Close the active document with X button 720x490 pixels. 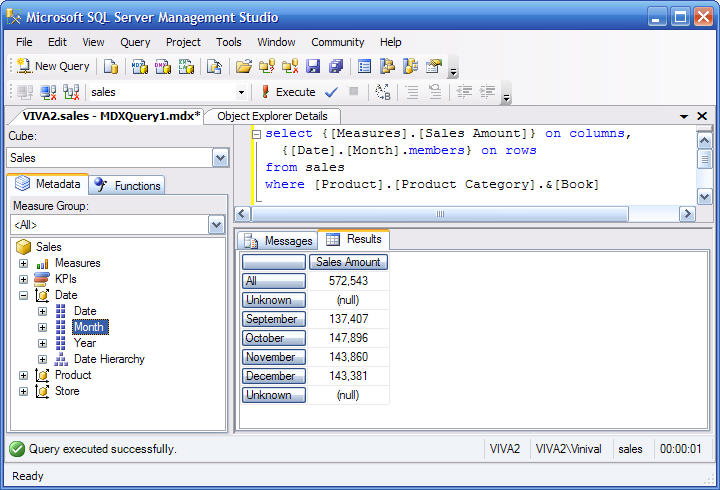coord(702,116)
